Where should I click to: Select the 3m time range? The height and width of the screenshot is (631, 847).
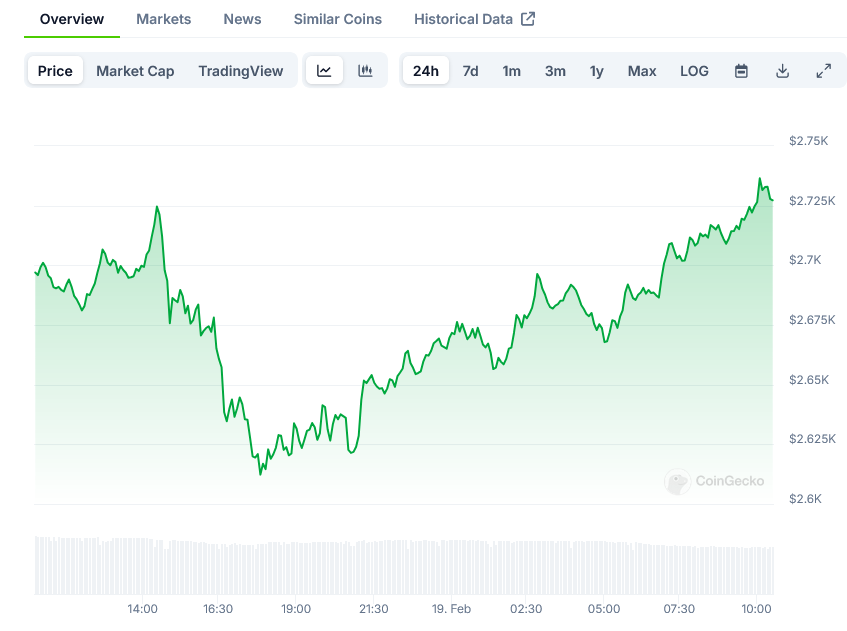(x=555, y=71)
